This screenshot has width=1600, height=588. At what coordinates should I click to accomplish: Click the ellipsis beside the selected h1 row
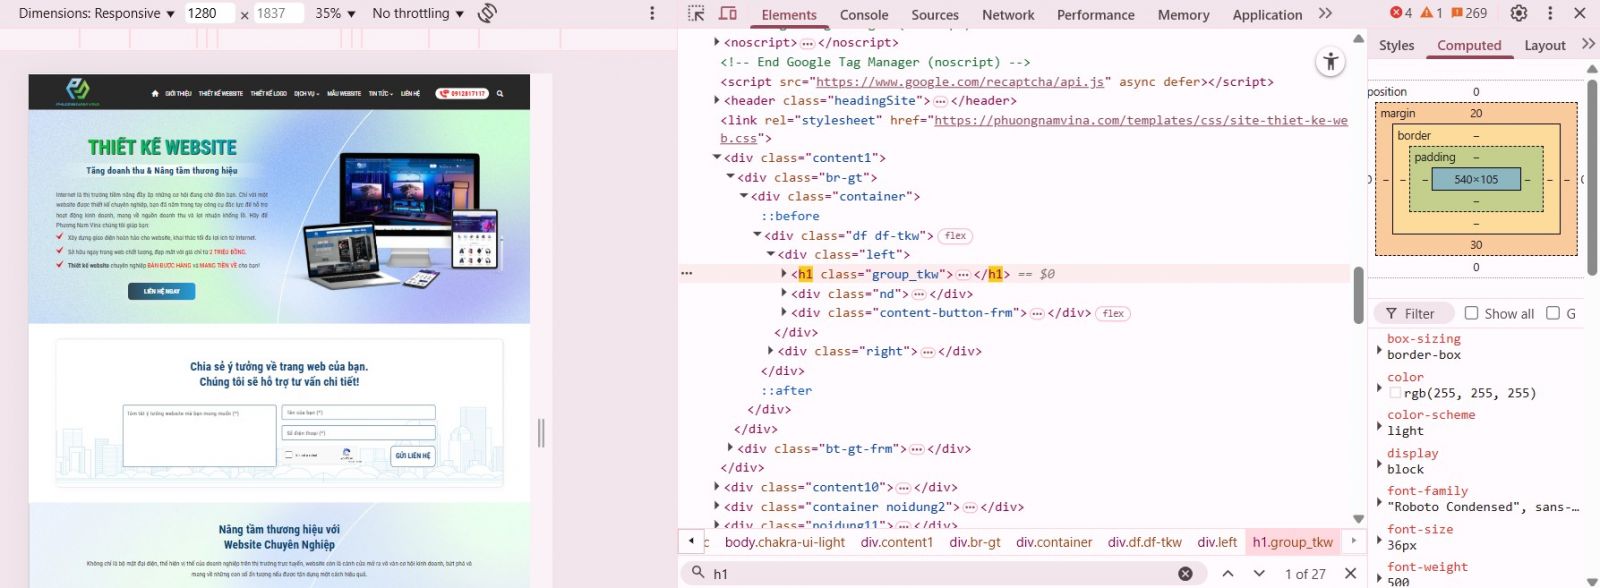click(686, 273)
